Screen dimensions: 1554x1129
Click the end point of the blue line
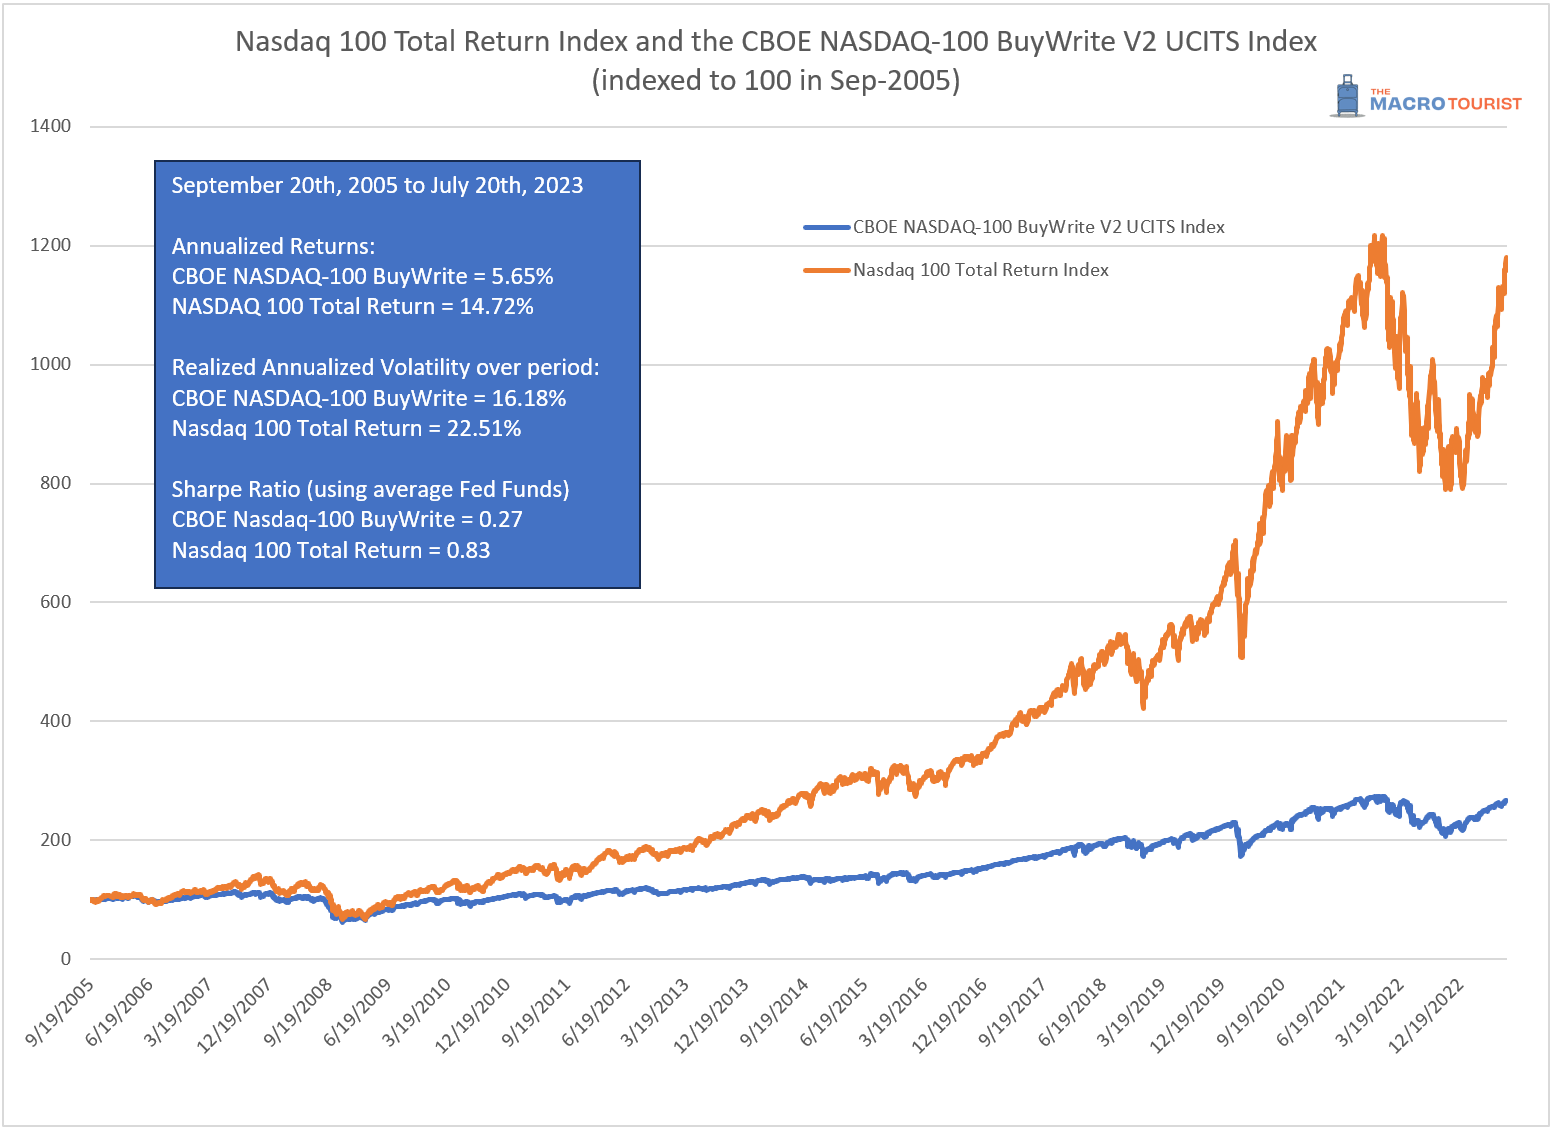click(x=1506, y=800)
